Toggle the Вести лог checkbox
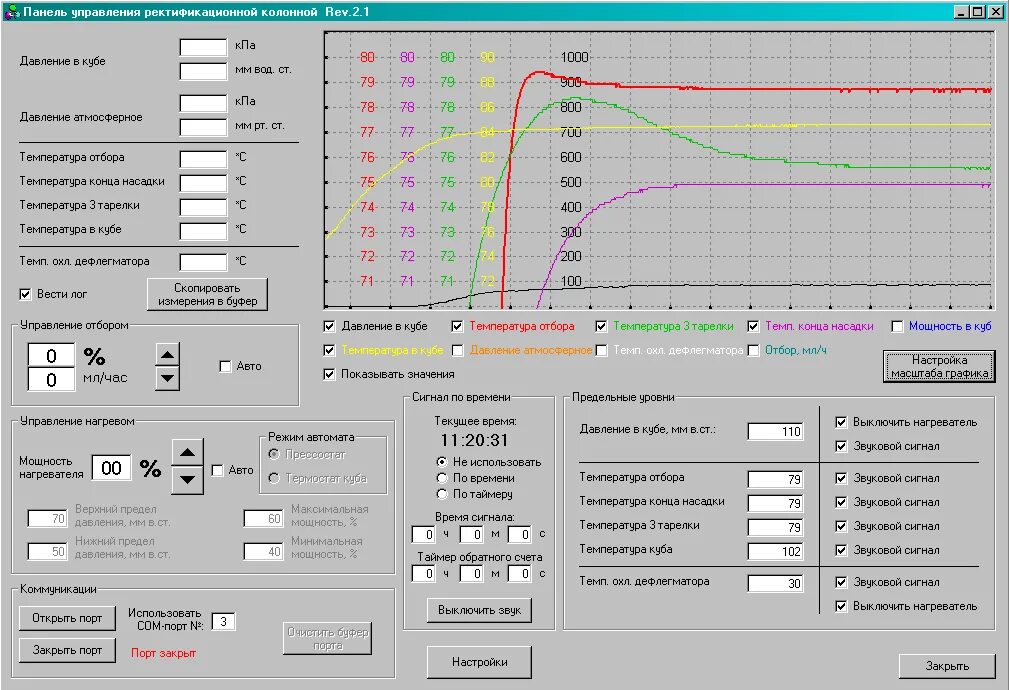1009x690 pixels. 26,294
